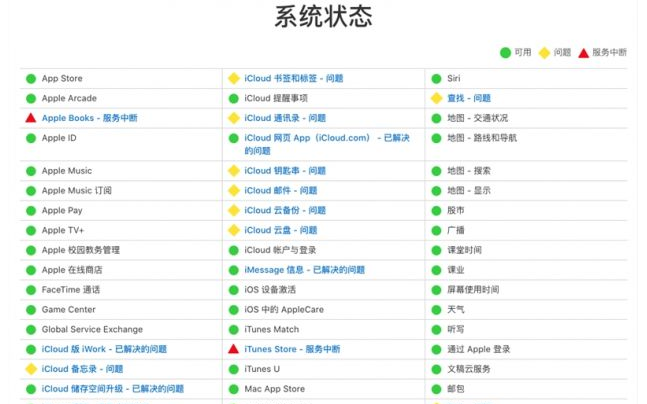Click yellow diamond icon beside 查找
The height and width of the screenshot is (404, 647).
[437, 98]
